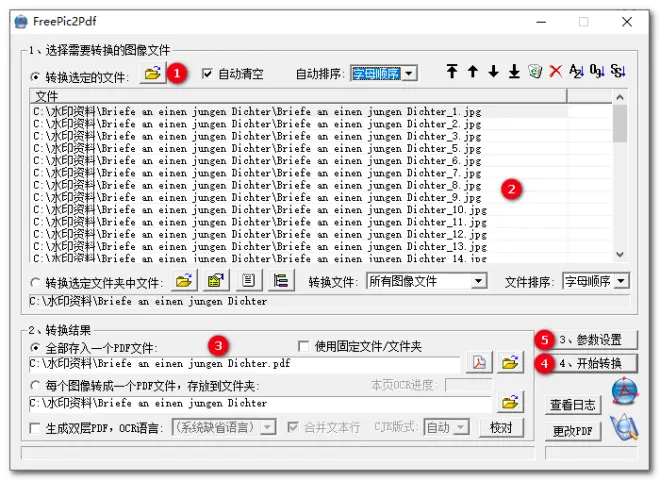
Task: Click 3、参数设置 button
Action: [x=590, y=340]
